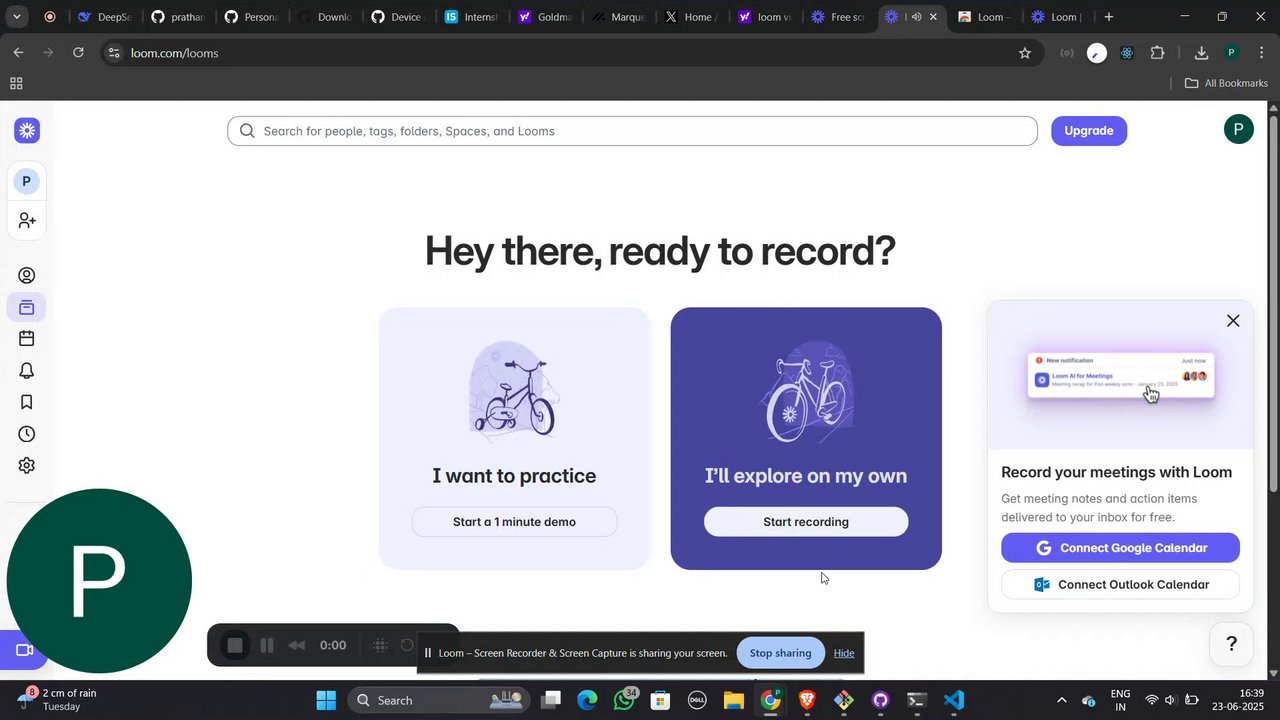The image size is (1280, 720).
Task: Open browser Downloads icon
Action: click(1201, 53)
